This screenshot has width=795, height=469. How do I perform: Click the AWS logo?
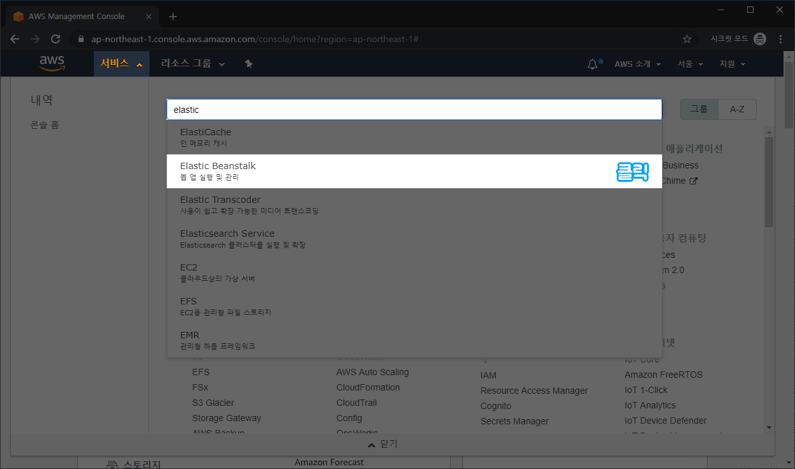tap(52, 63)
